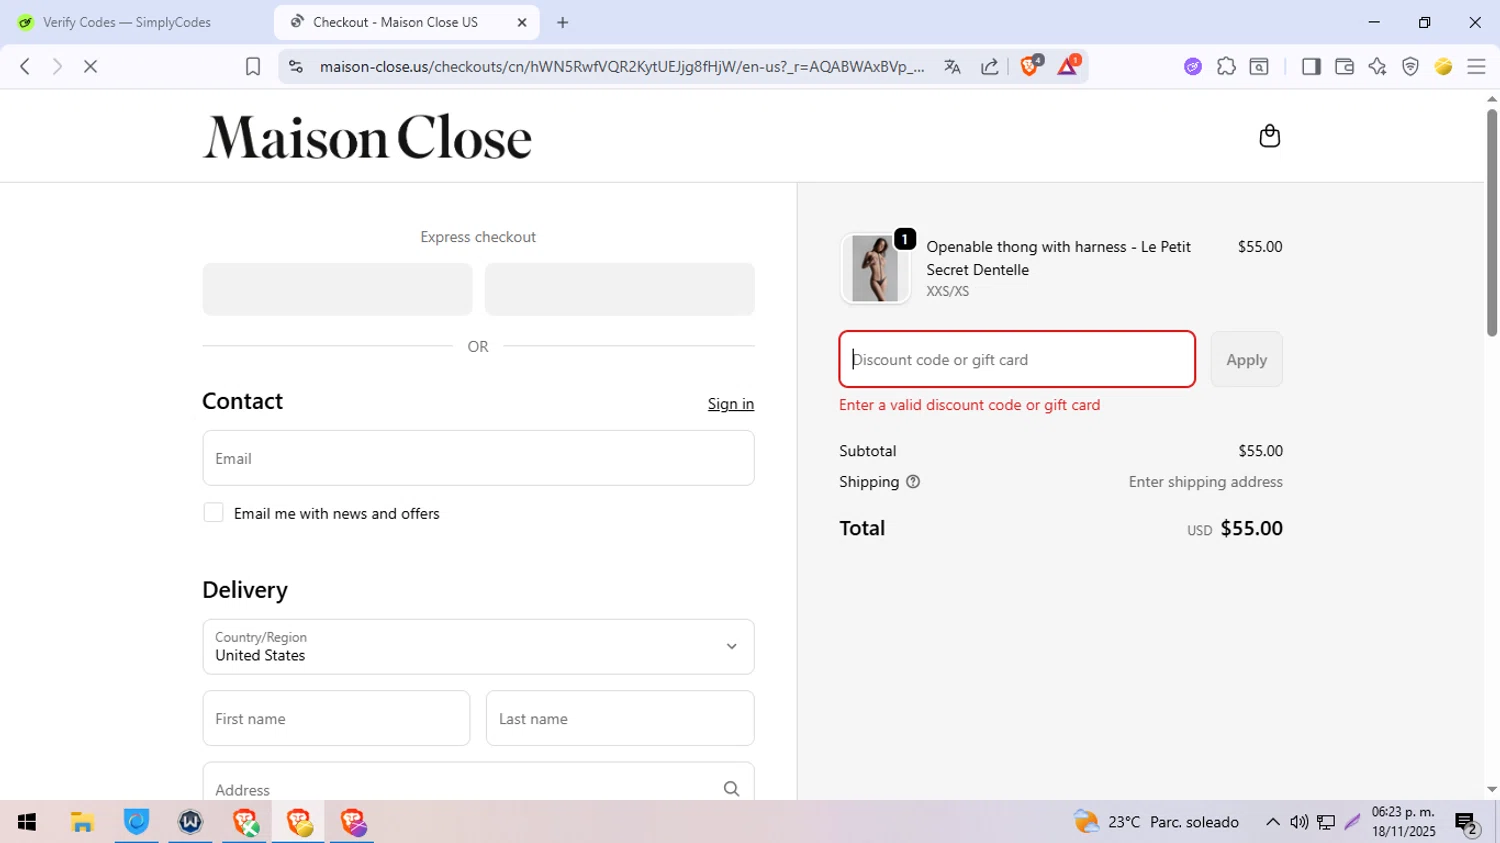Check Email me with news and offers
This screenshot has height=843, width=1500.
pos(213,513)
